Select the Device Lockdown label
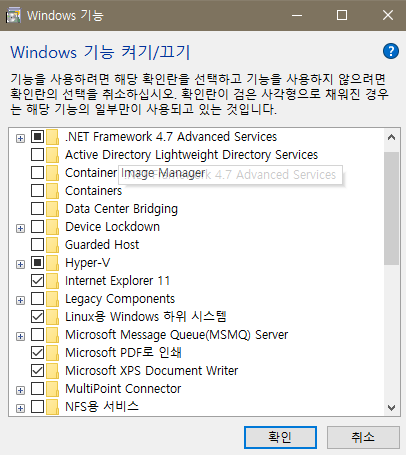This screenshot has width=406, height=455. [x=112, y=227]
